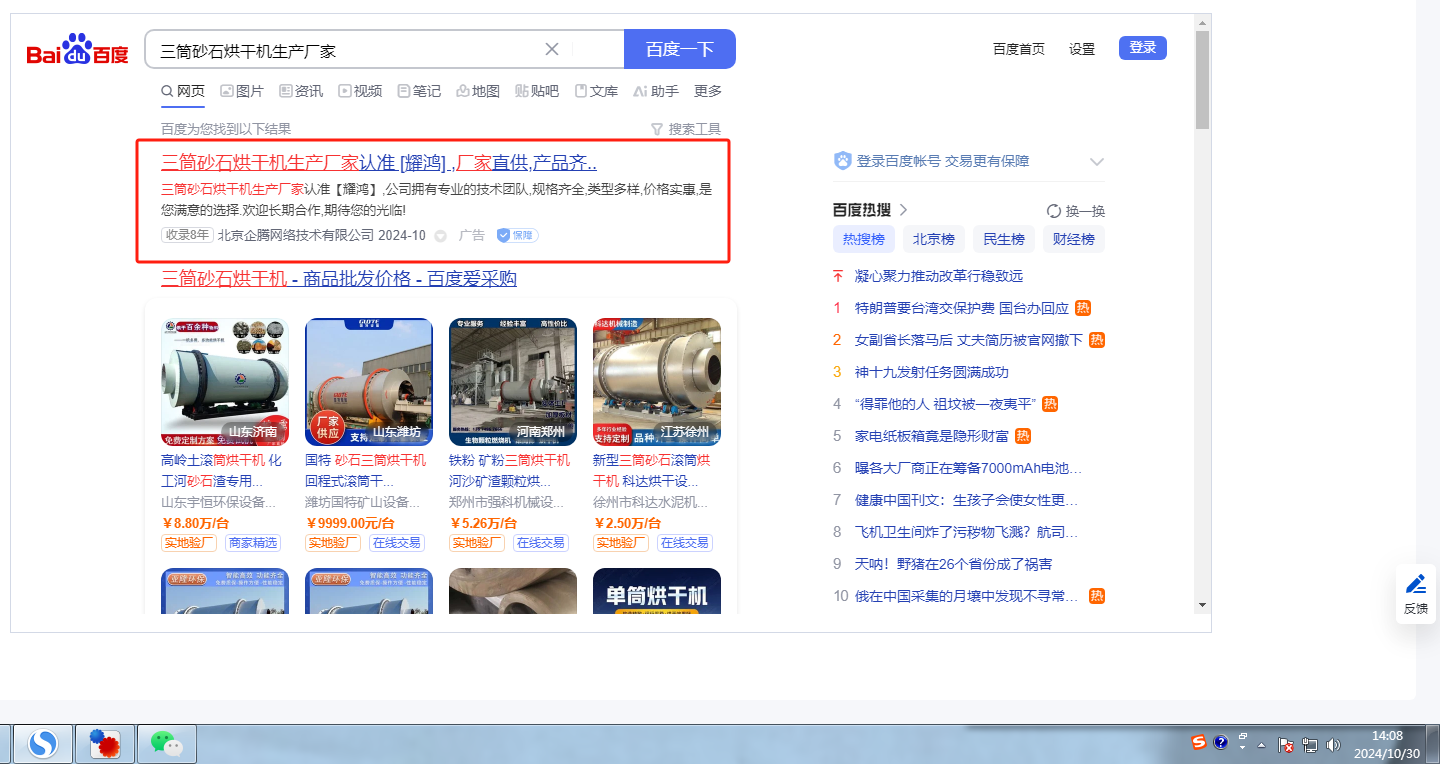Open the taskbar clock showing 14:08

[1387, 744]
